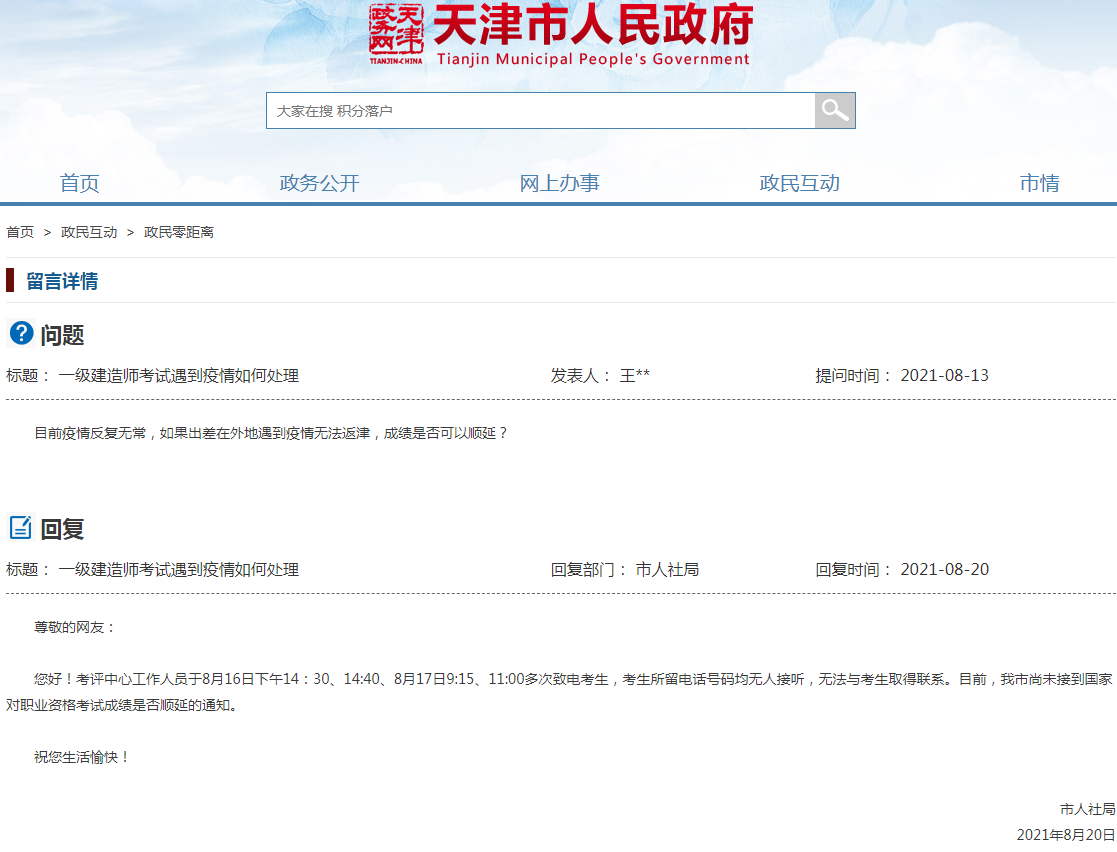Viewport: 1117px width, 852px height.
Task: Click the reply pencil icon beside 回复
Action: pos(20,527)
